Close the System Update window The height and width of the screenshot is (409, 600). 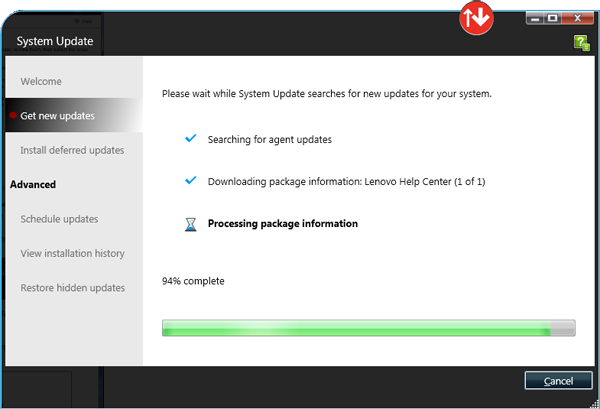578,18
